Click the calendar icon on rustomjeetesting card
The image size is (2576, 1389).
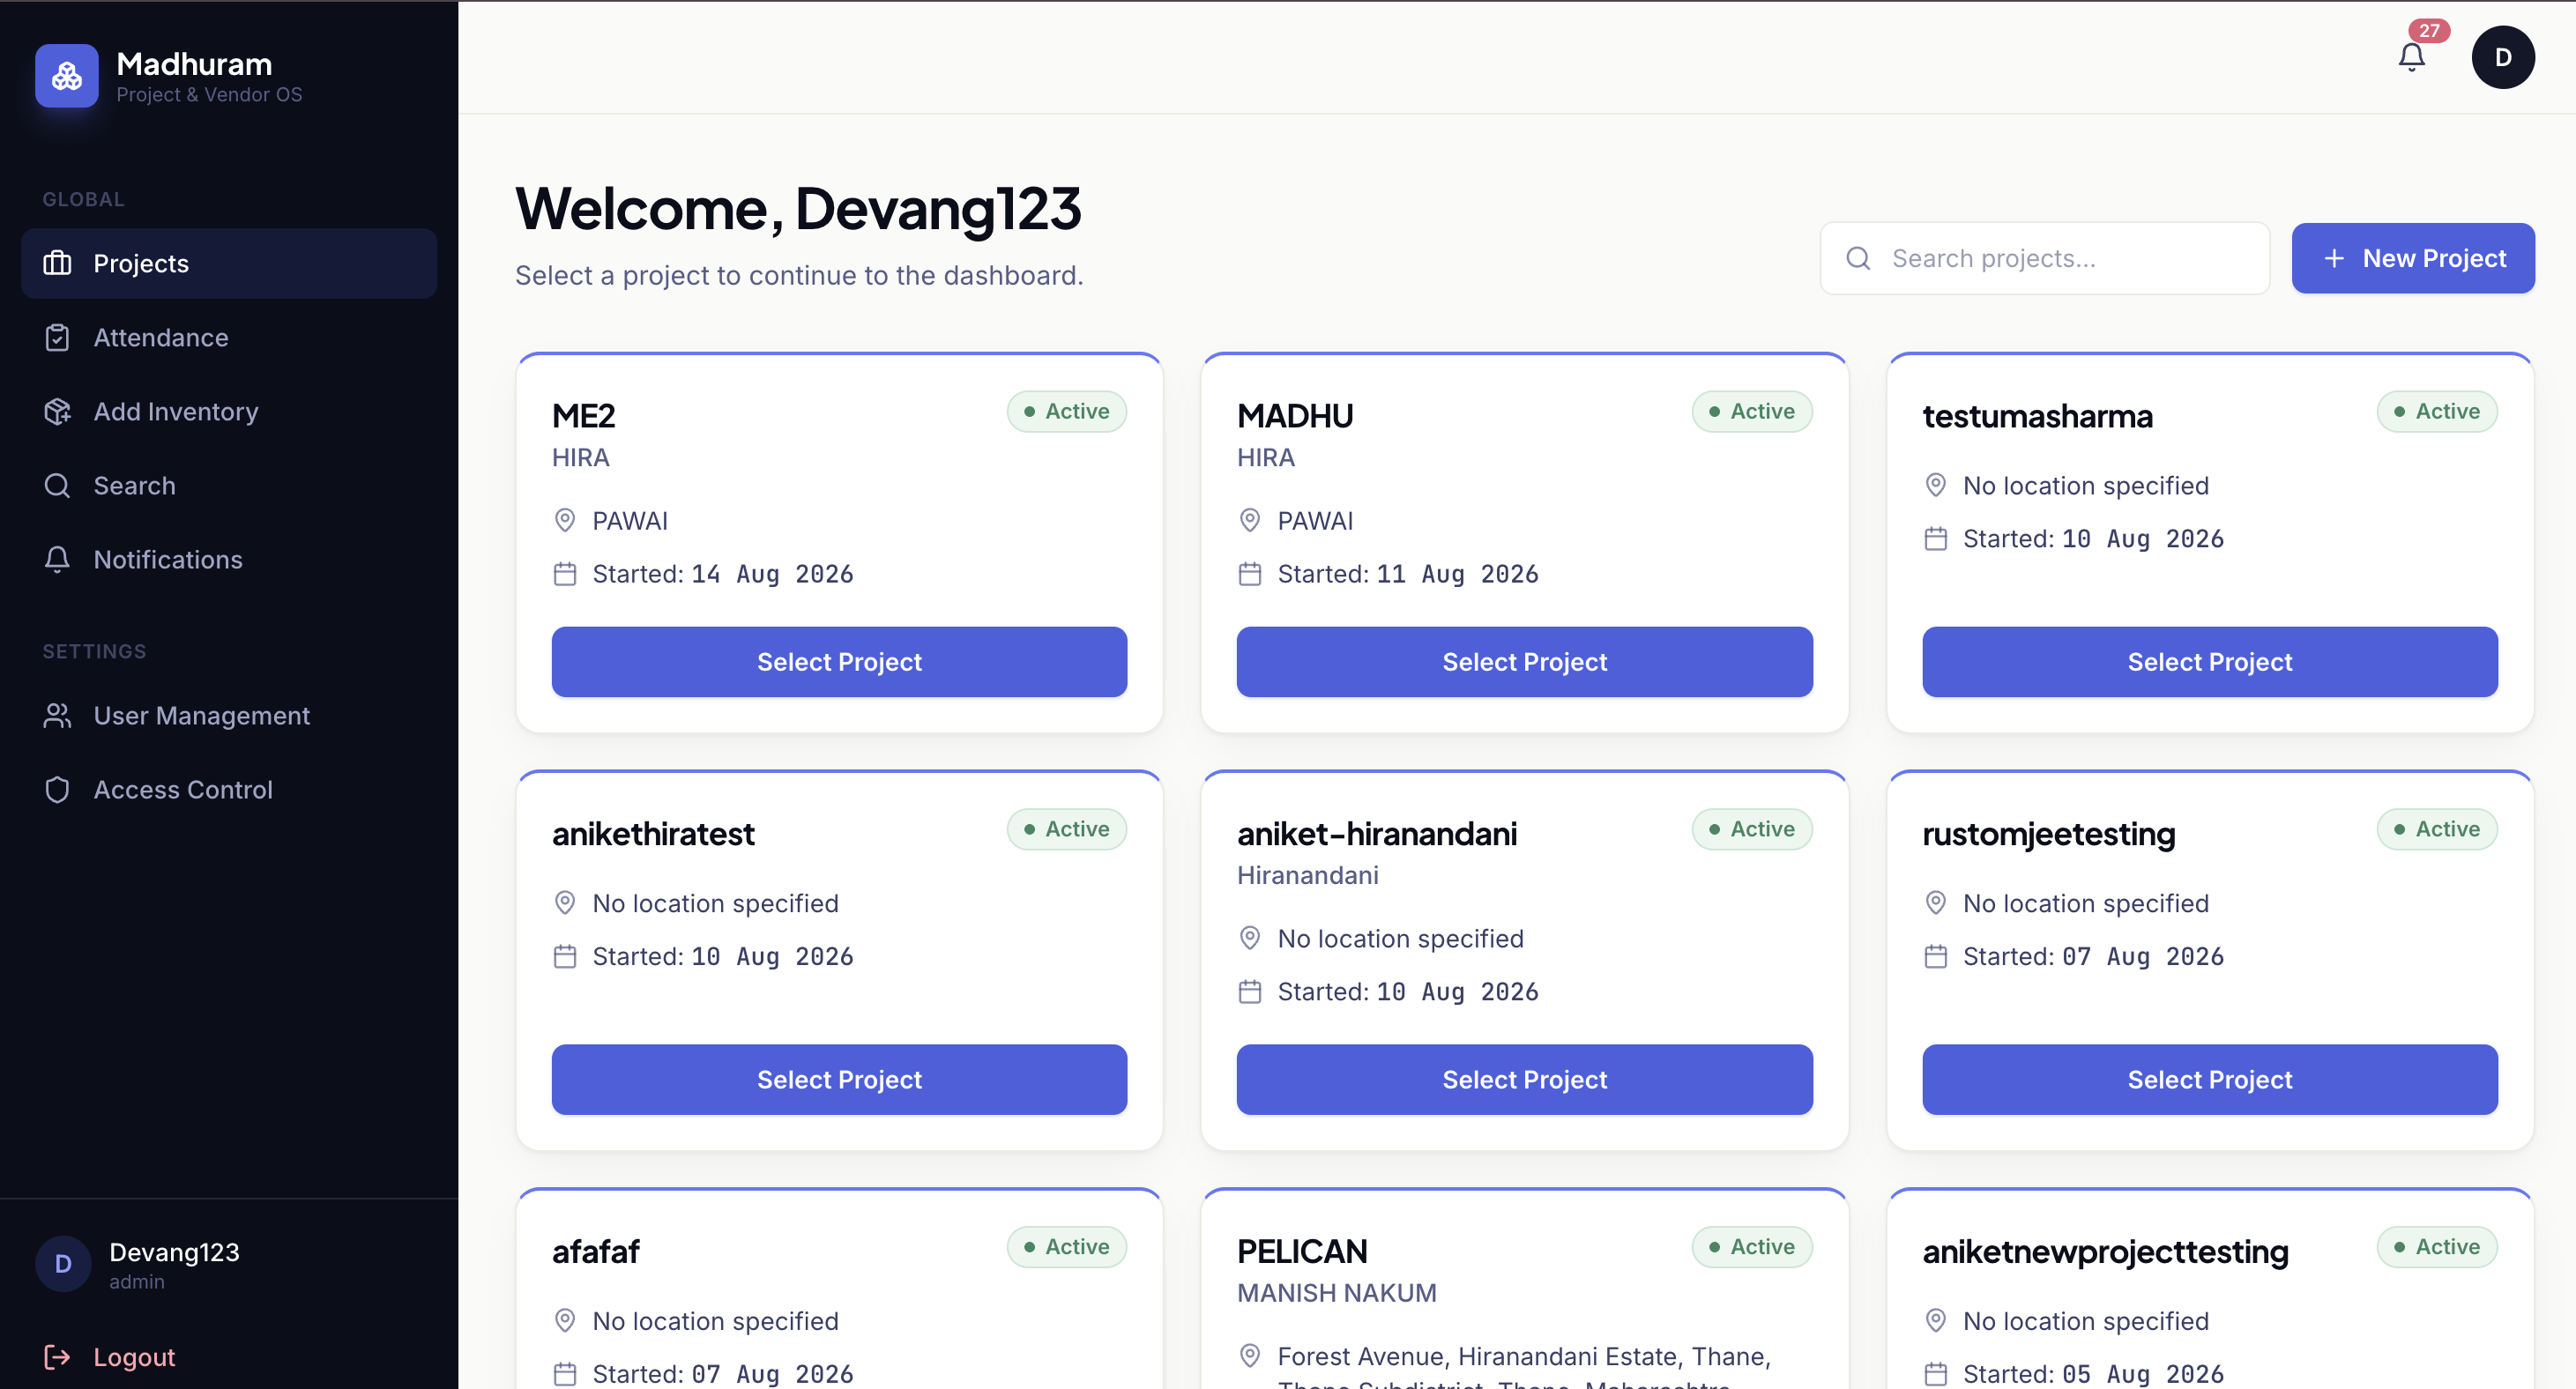point(1936,957)
